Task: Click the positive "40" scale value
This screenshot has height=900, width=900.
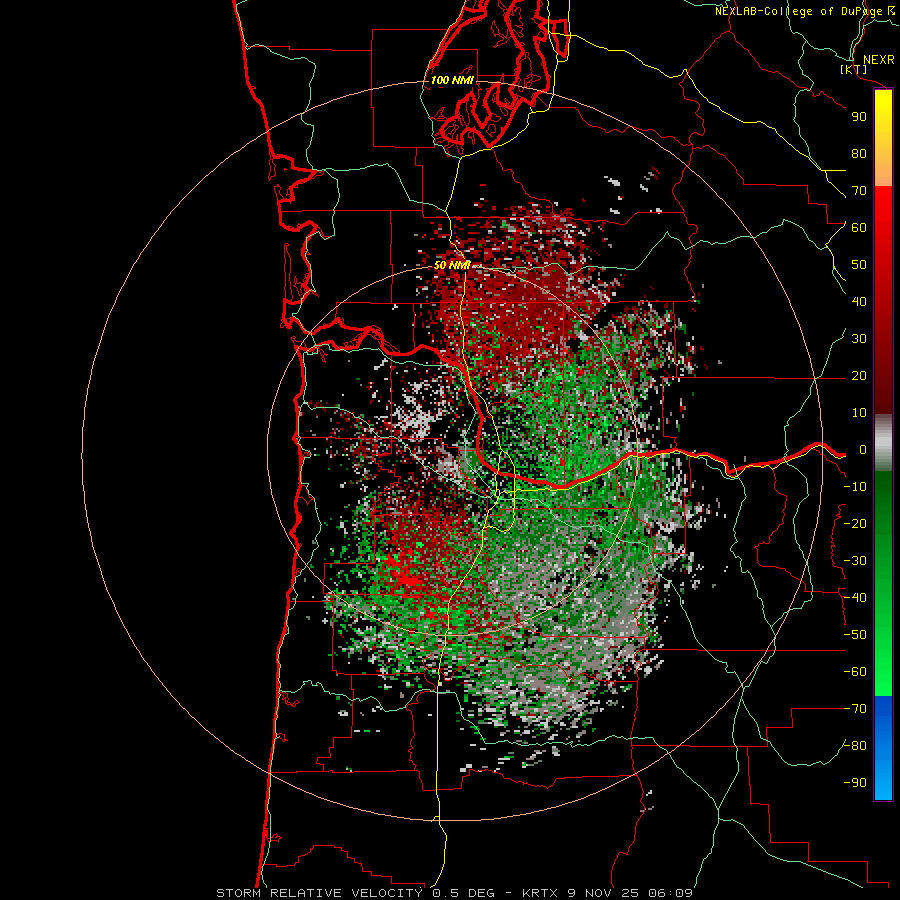Action: [859, 302]
